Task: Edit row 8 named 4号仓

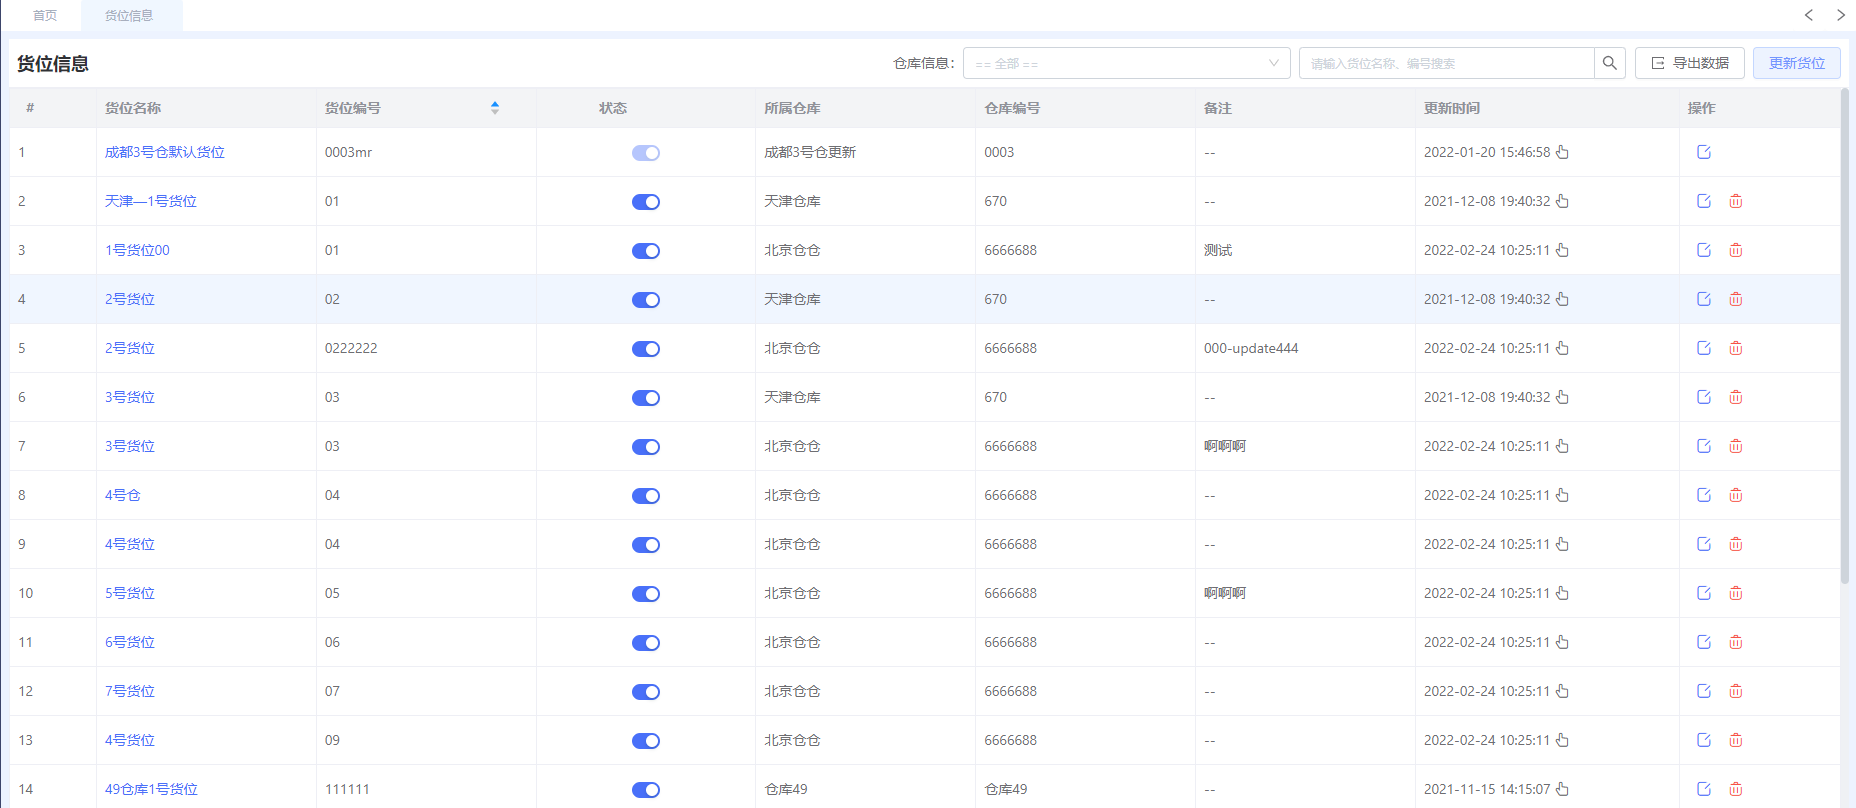Action: [1704, 495]
